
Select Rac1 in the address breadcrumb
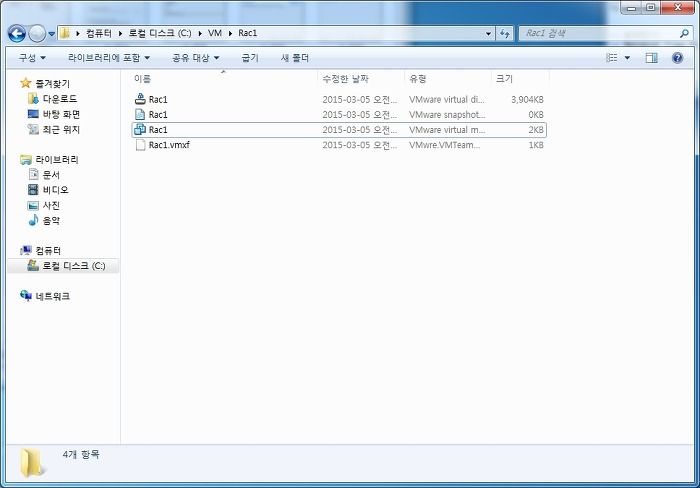tap(248, 33)
